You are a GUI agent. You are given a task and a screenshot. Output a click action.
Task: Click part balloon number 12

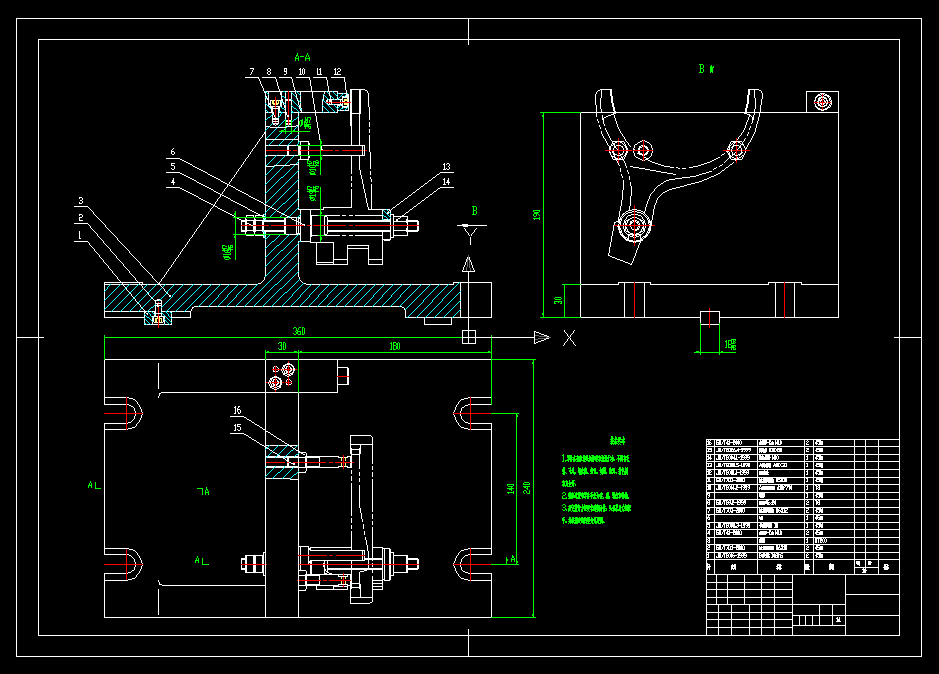click(x=337, y=71)
